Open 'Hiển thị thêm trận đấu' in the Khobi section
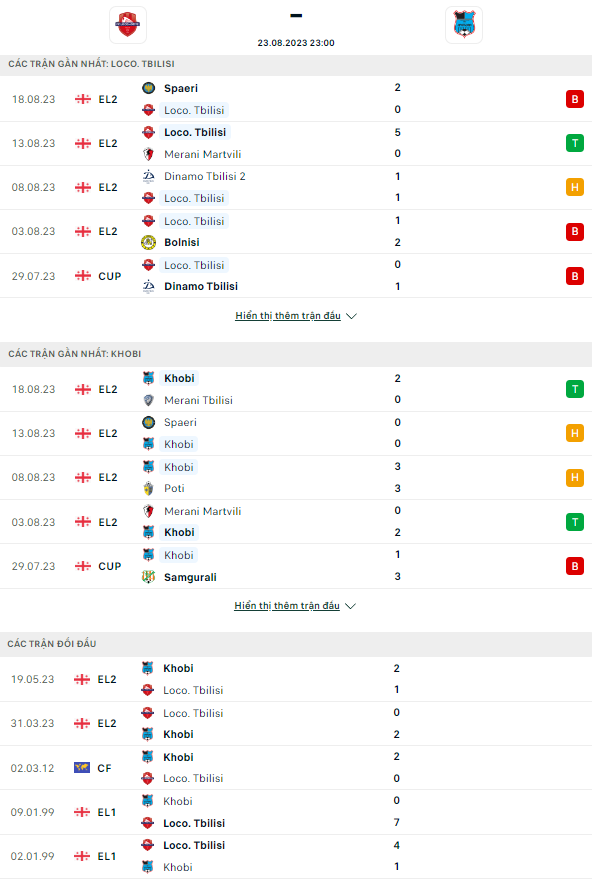This screenshot has width=592, height=880. (289, 605)
